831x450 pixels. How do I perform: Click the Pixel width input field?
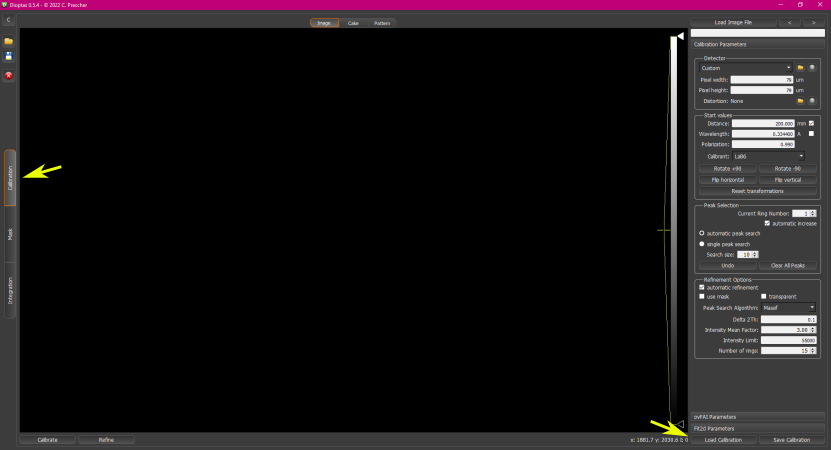[x=762, y=80]
